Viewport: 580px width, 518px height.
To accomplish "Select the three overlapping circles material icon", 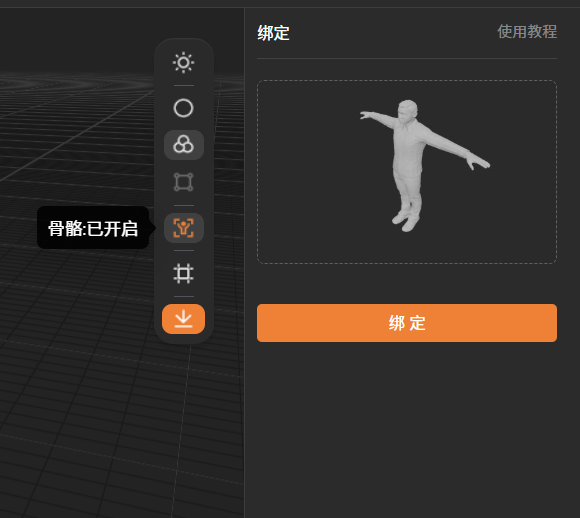I will [183, 145].
